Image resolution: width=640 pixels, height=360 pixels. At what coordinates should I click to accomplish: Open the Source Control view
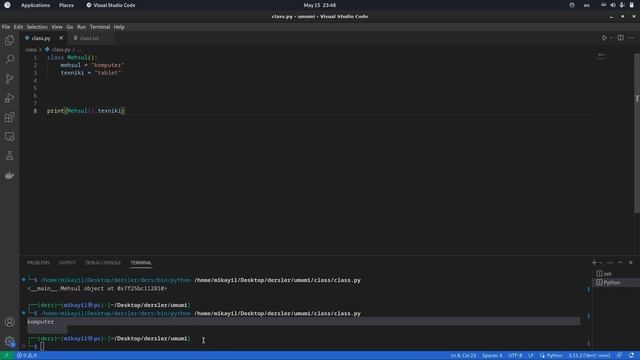pyautogui.click(x=9, y=78)
